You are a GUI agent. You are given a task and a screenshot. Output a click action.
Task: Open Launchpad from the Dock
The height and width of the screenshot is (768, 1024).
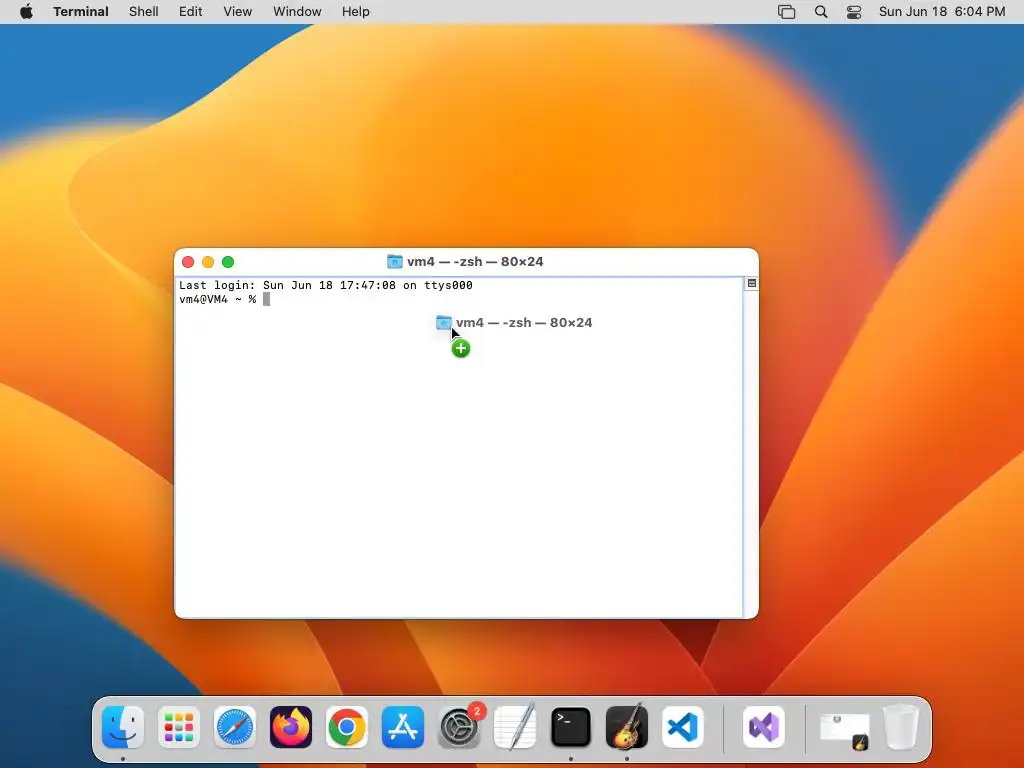pyautogui.click(x=179, y=727)
